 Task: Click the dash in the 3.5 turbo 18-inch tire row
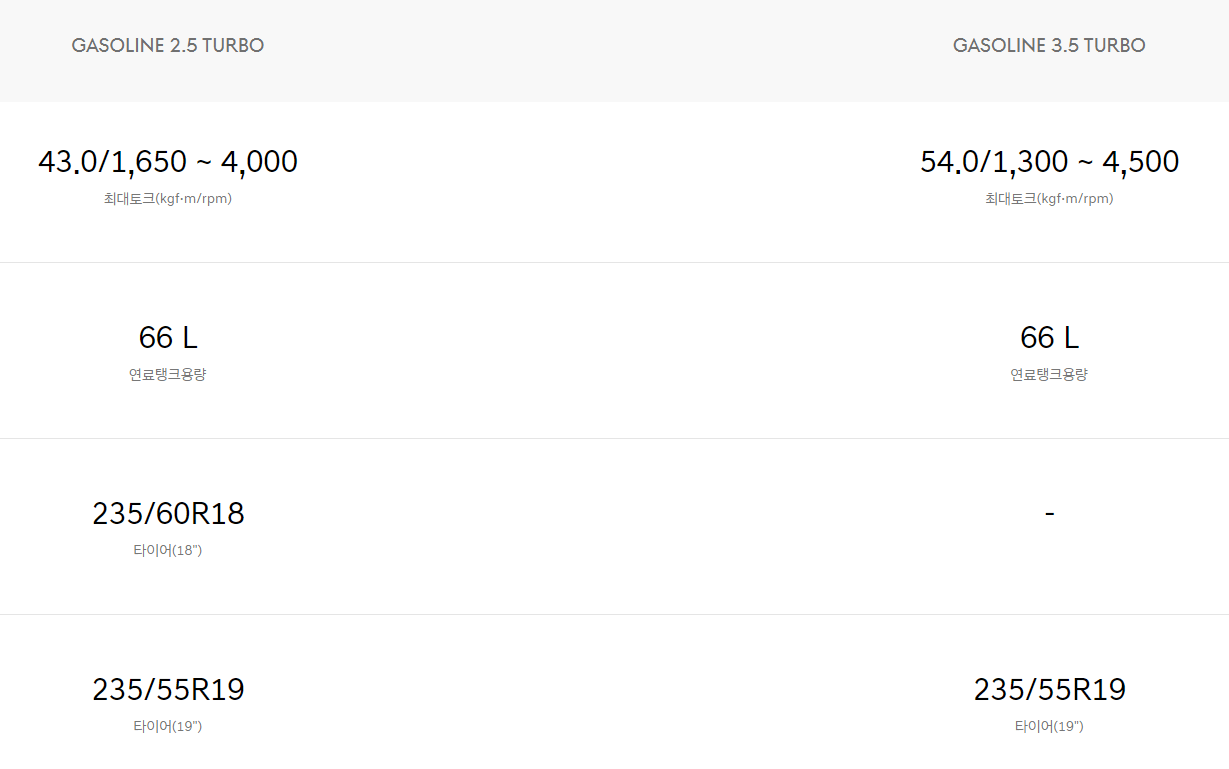pyautogui.click(x=1049, y=514)
